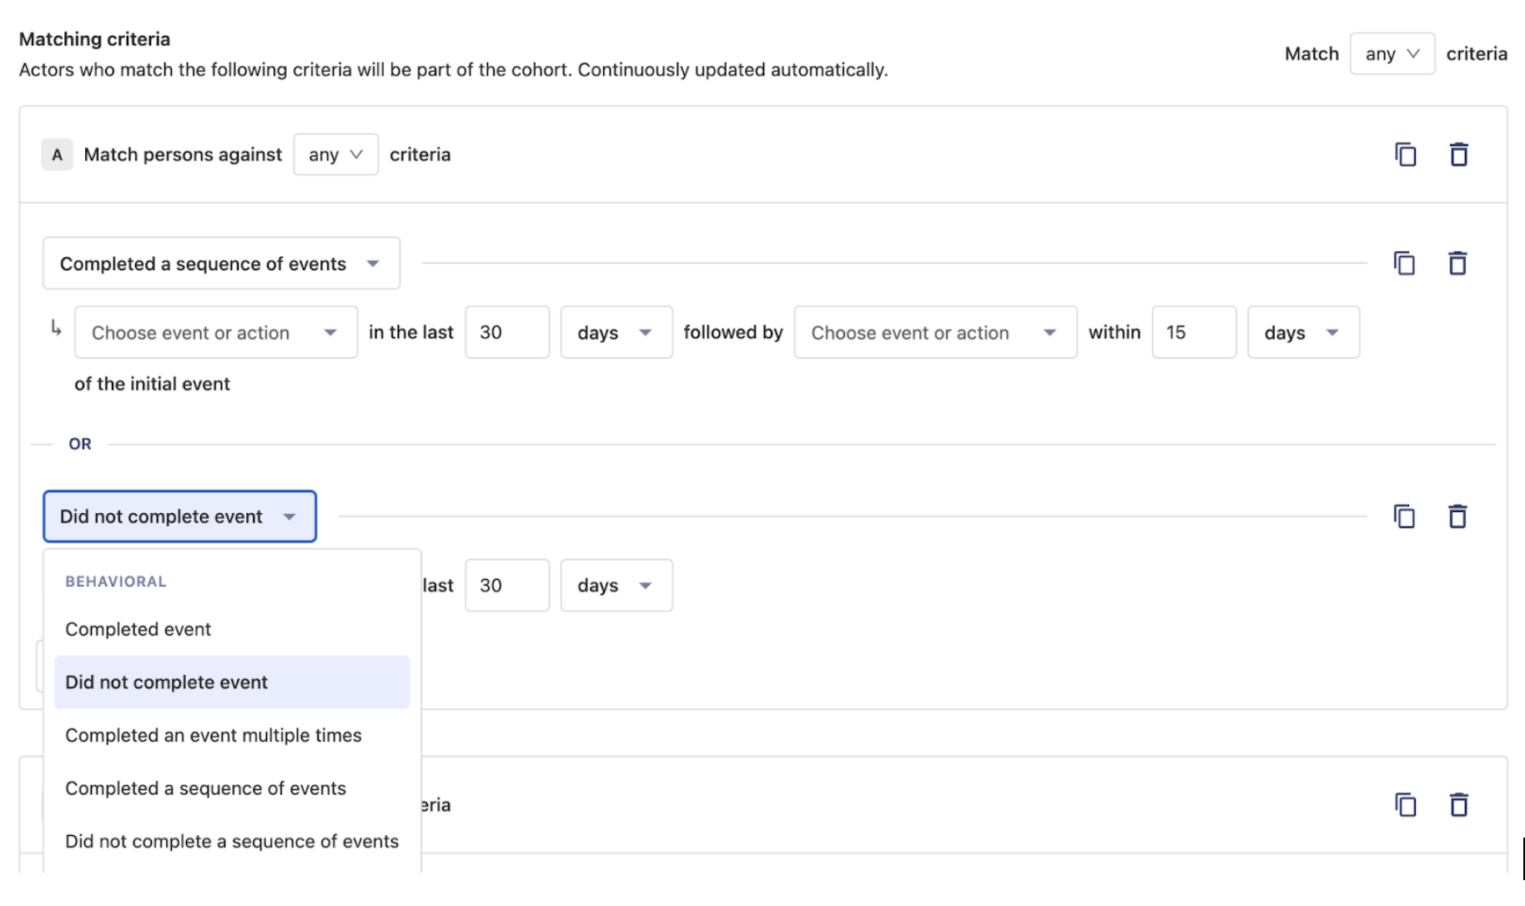Click copy icon of the bottom criteria group
Image resolution: width=1525 pixels, height=906 pixels.
(1405, 805)
